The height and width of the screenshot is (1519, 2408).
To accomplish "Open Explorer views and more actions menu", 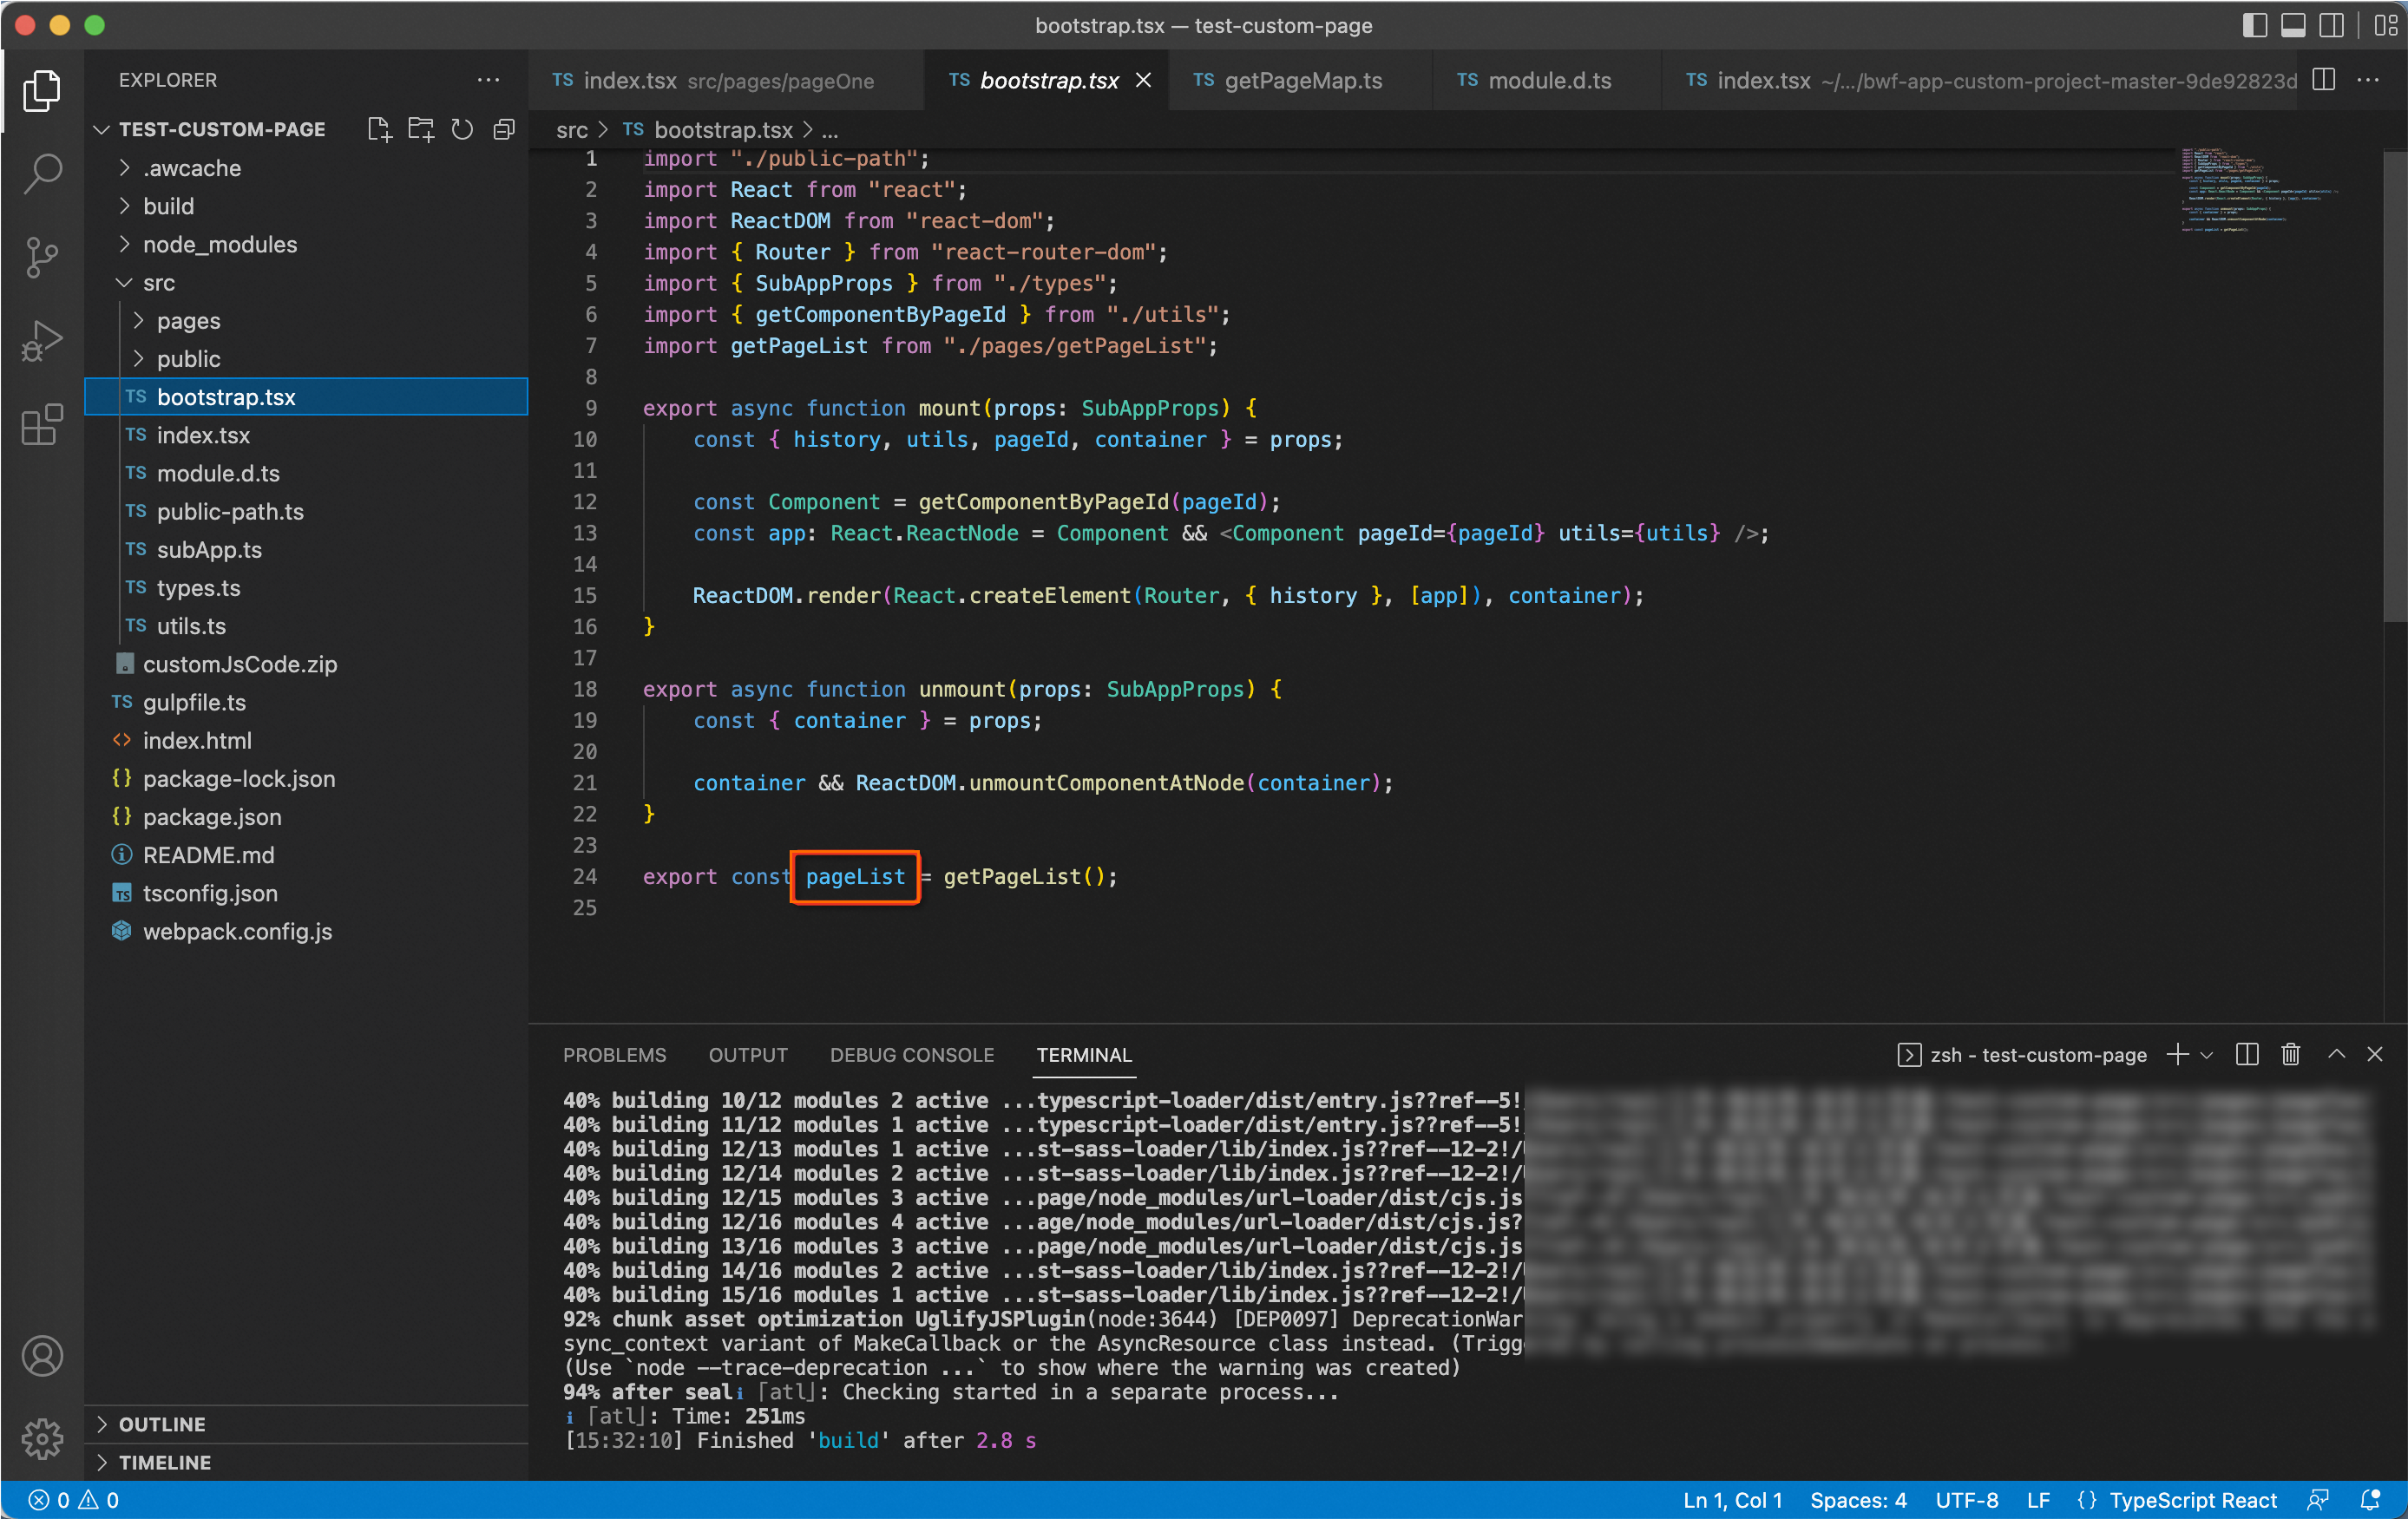I will (488, 80).
